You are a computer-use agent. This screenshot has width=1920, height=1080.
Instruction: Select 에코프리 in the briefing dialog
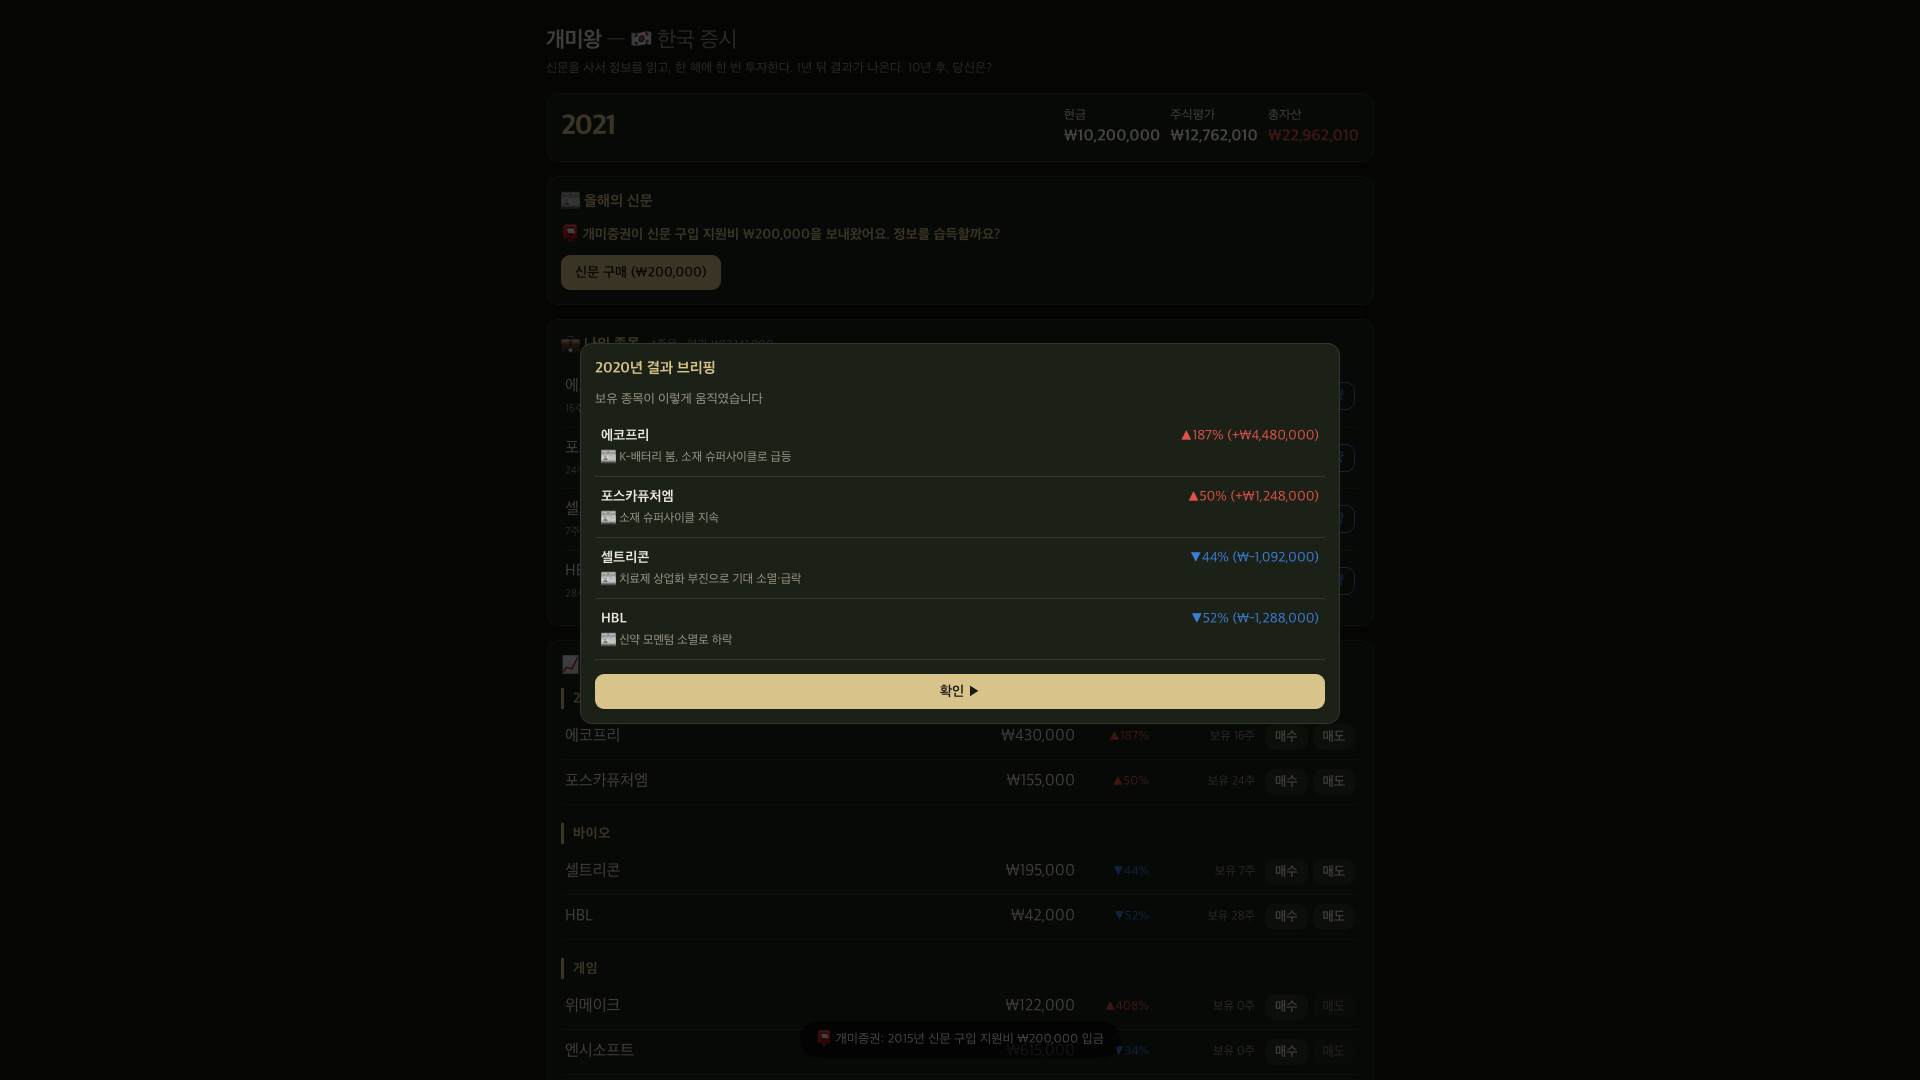pos(625,435)
